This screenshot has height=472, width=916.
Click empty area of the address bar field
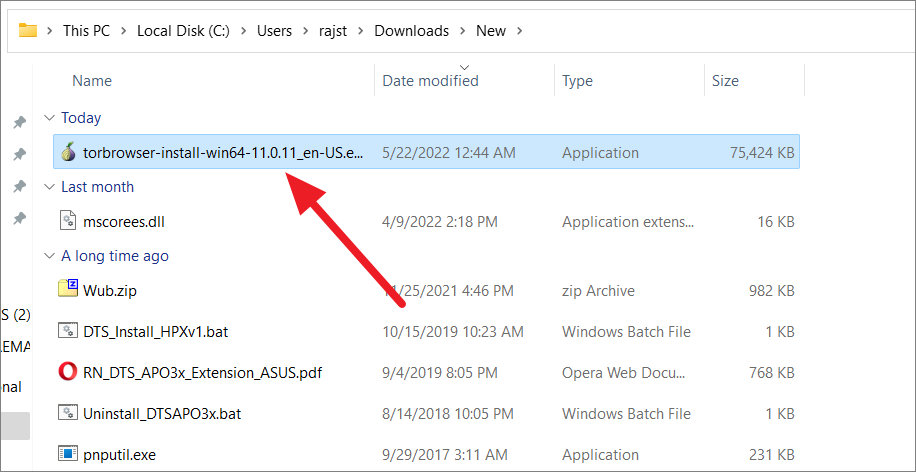click(719, 31)
